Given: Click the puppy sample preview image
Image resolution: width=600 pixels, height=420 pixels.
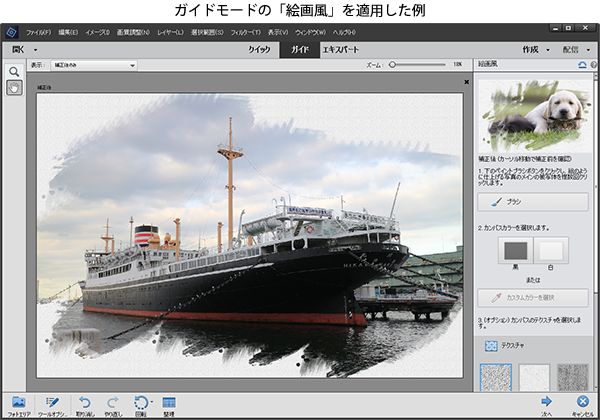Looking at the screenshot, I should [535, 115].
